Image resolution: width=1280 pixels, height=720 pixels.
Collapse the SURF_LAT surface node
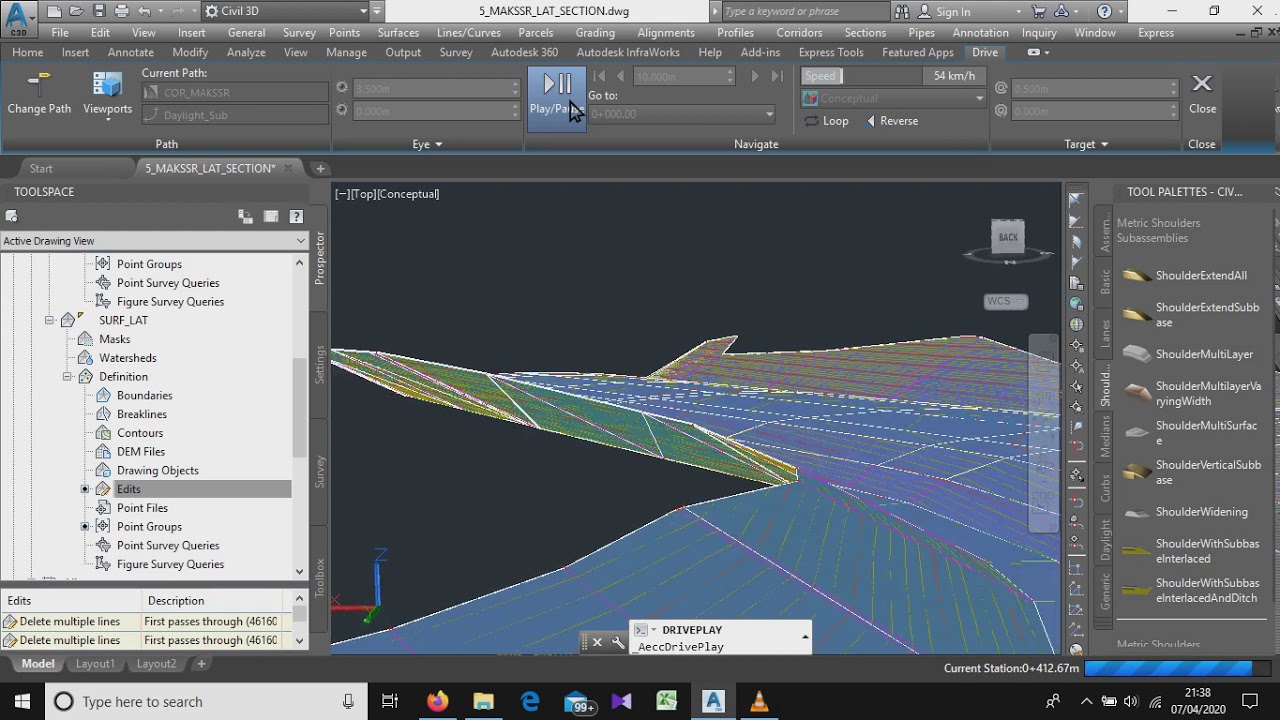pos(49,320)
